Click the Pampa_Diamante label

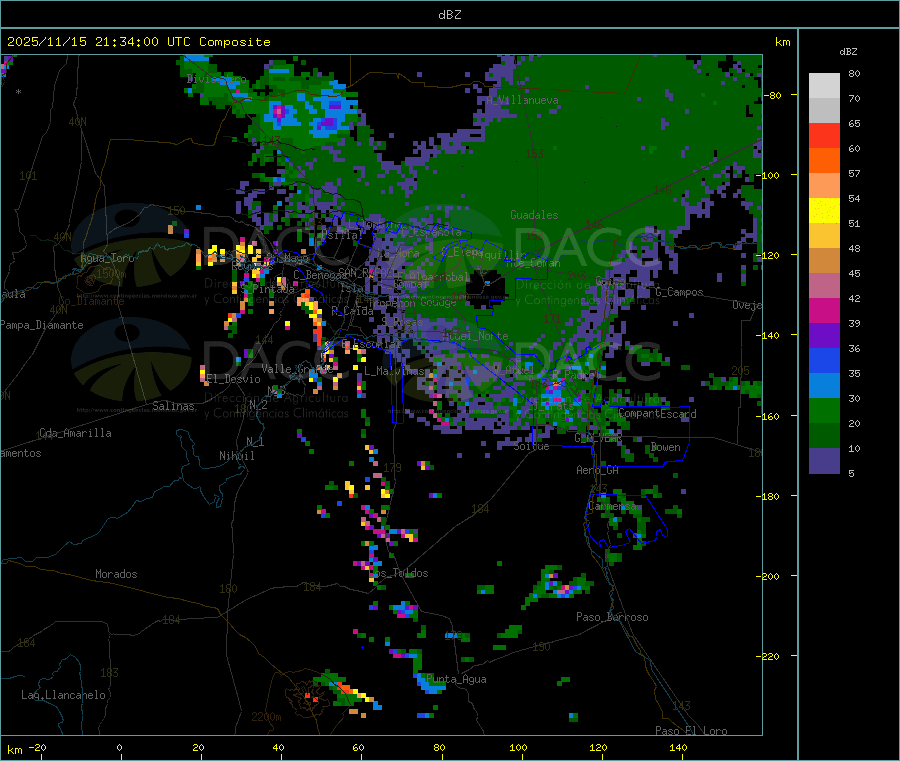(x=41, y=325)
